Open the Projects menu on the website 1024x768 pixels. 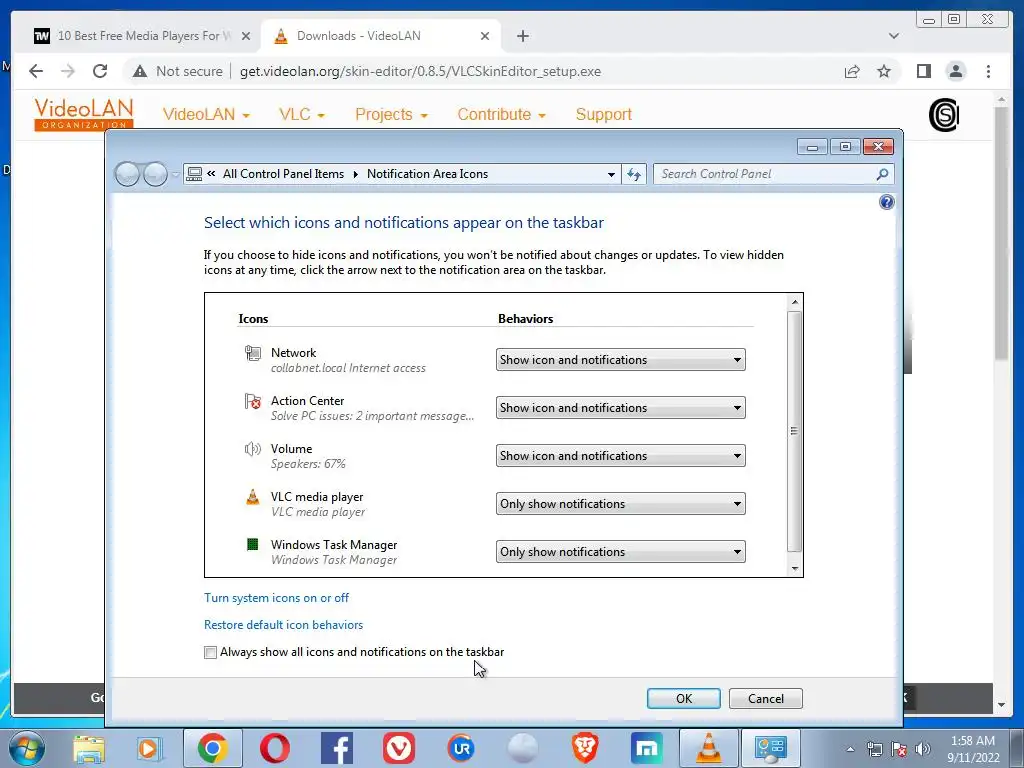391,114
